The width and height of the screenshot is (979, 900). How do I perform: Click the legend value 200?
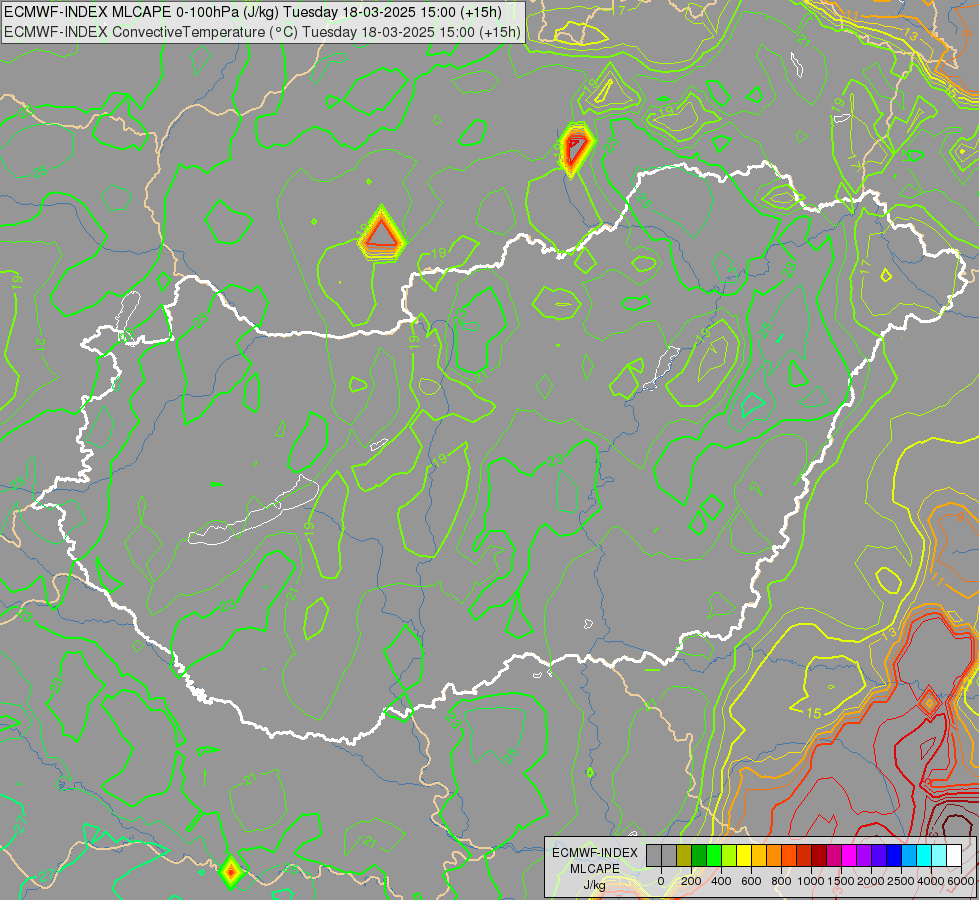pos(691,881)
